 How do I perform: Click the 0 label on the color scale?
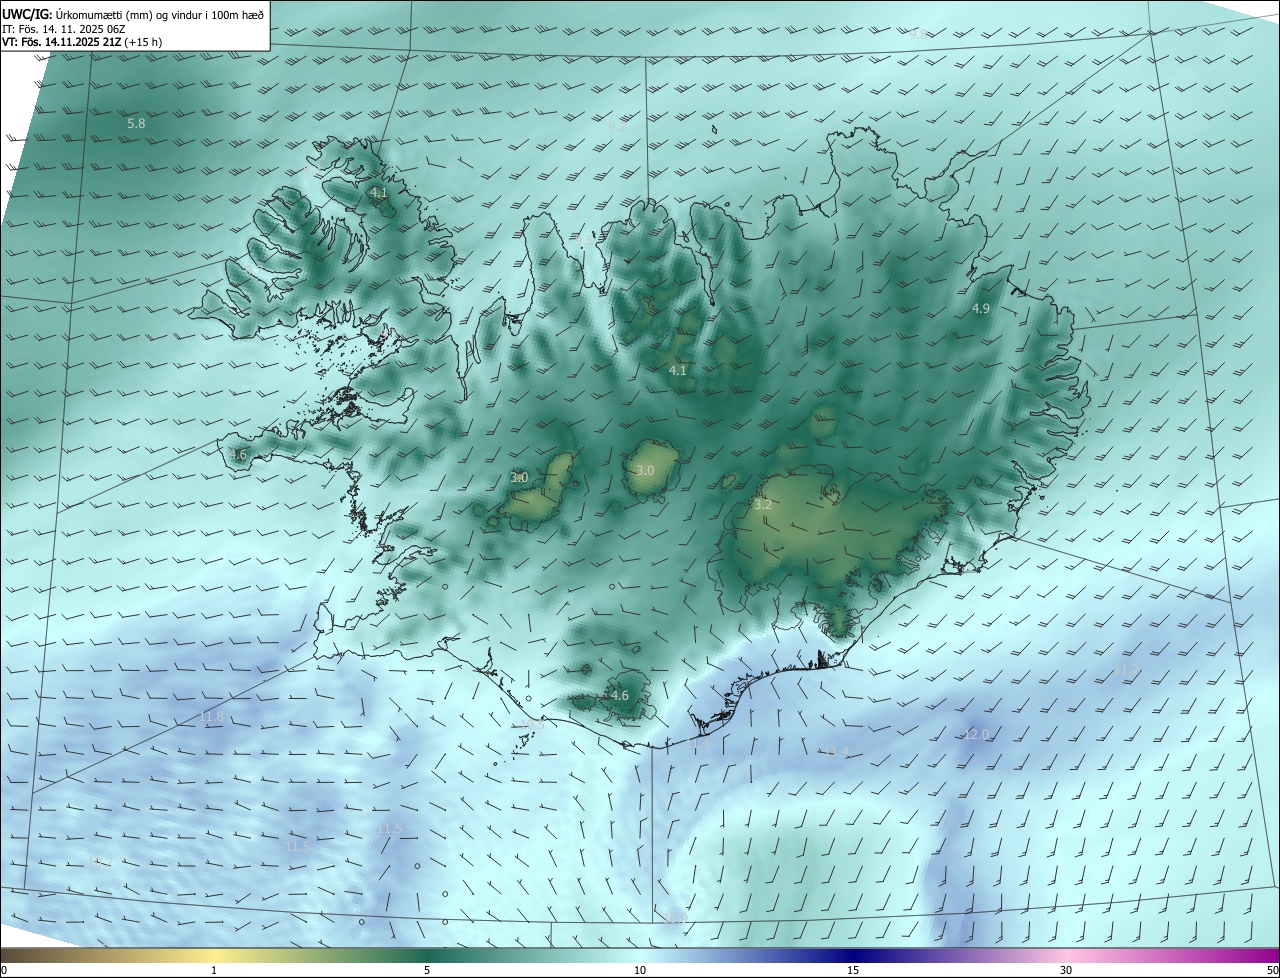3,970
